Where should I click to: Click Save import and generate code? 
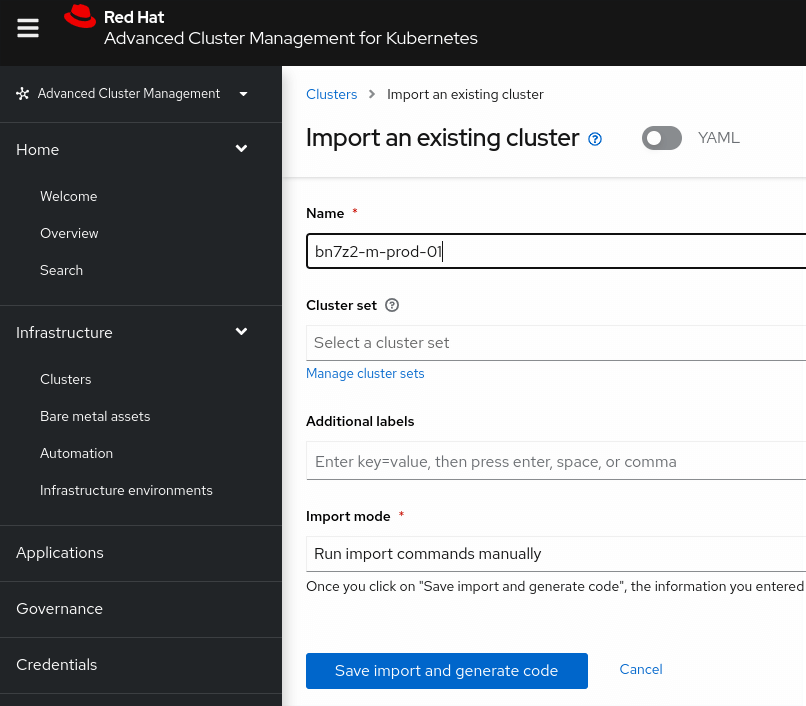click(446, 671)
